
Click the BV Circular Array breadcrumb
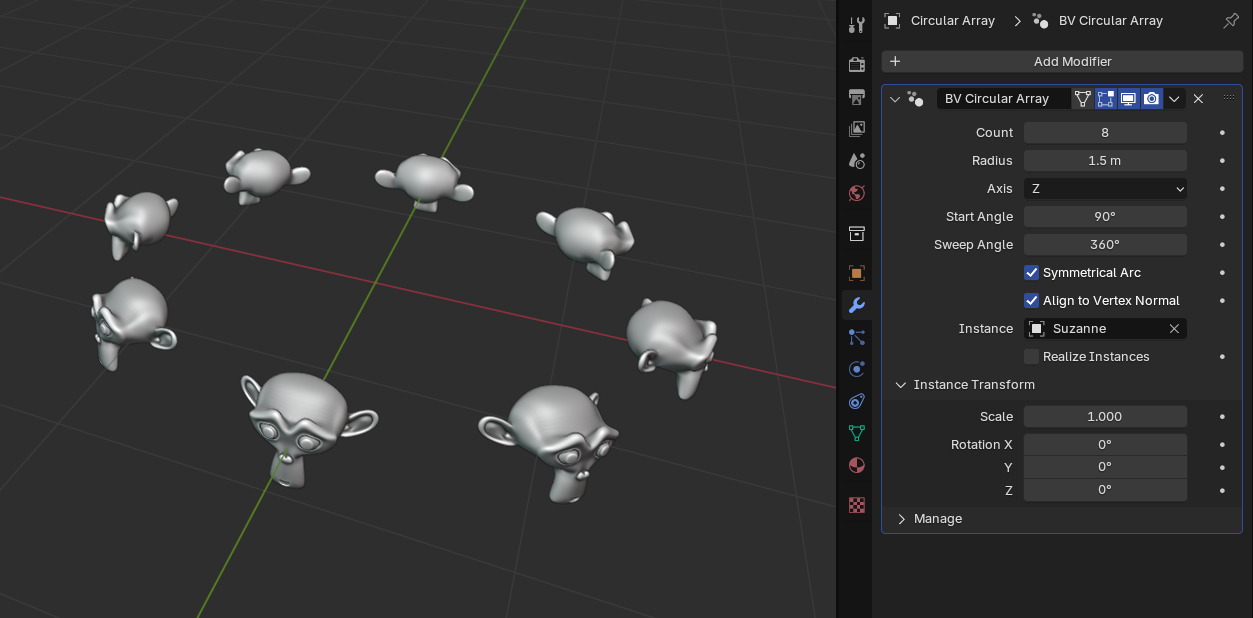[1110, 20]
